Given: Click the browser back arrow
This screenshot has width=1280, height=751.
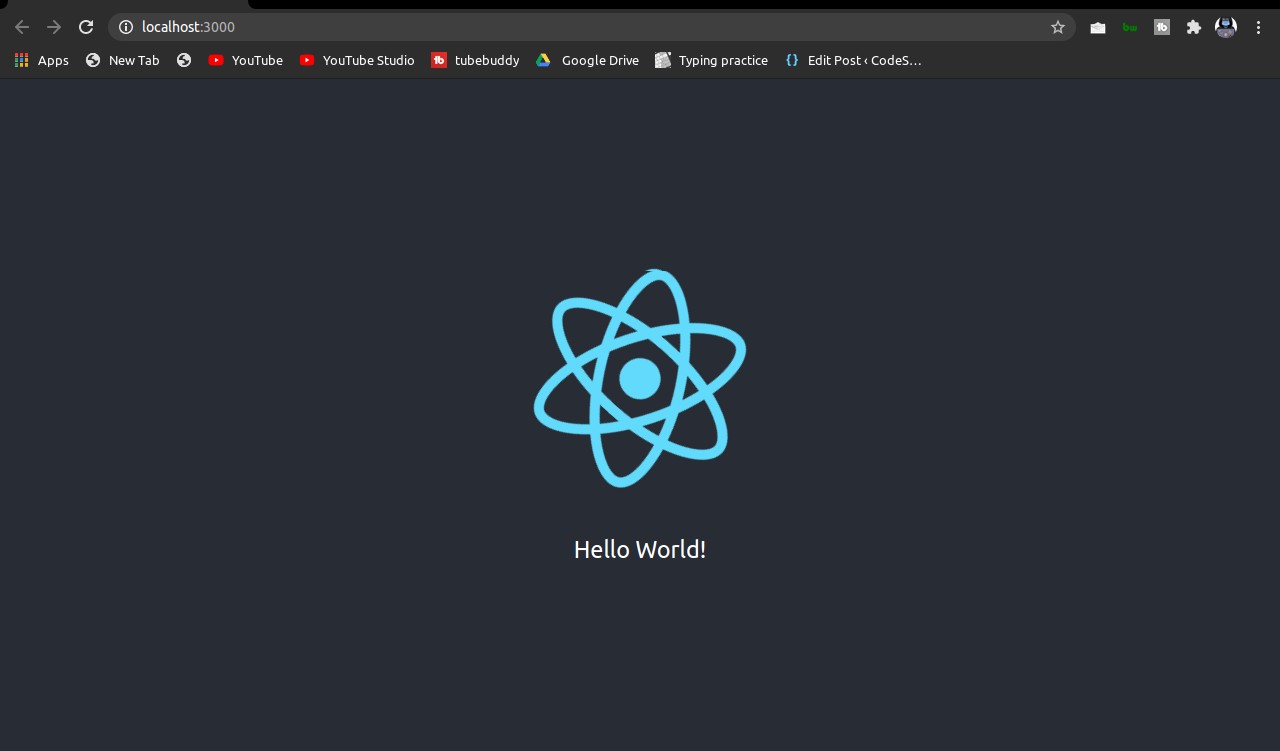Looking at the screenshot, I should [x=22, y=27].
